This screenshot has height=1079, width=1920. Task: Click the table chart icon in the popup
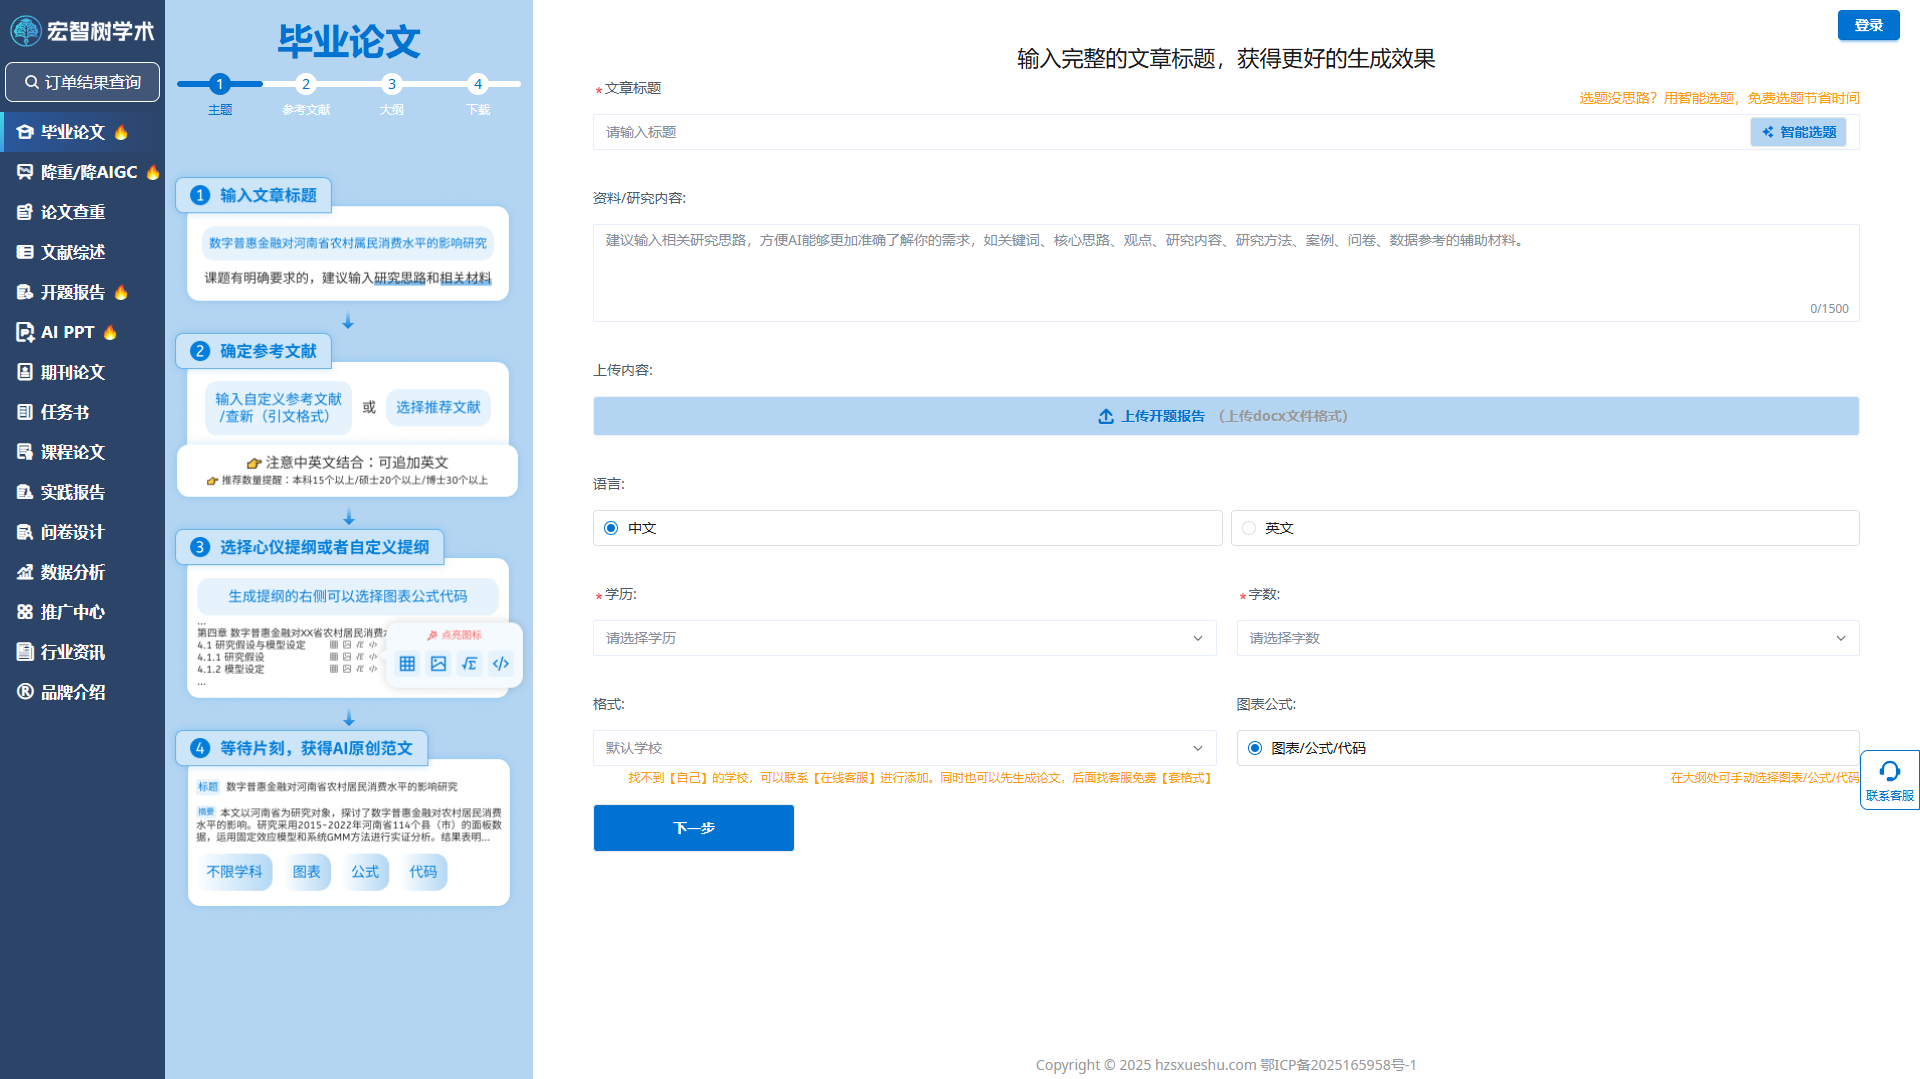[406, 663]
